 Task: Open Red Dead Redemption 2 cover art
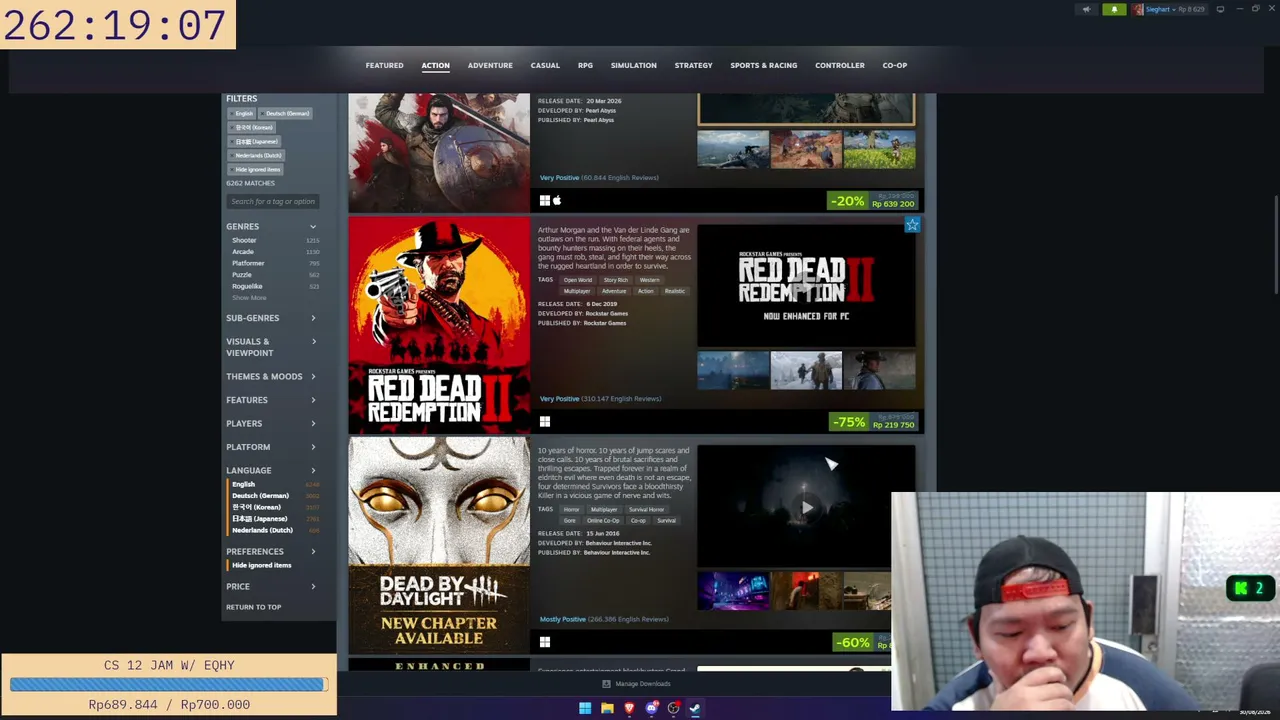[439, 325]
